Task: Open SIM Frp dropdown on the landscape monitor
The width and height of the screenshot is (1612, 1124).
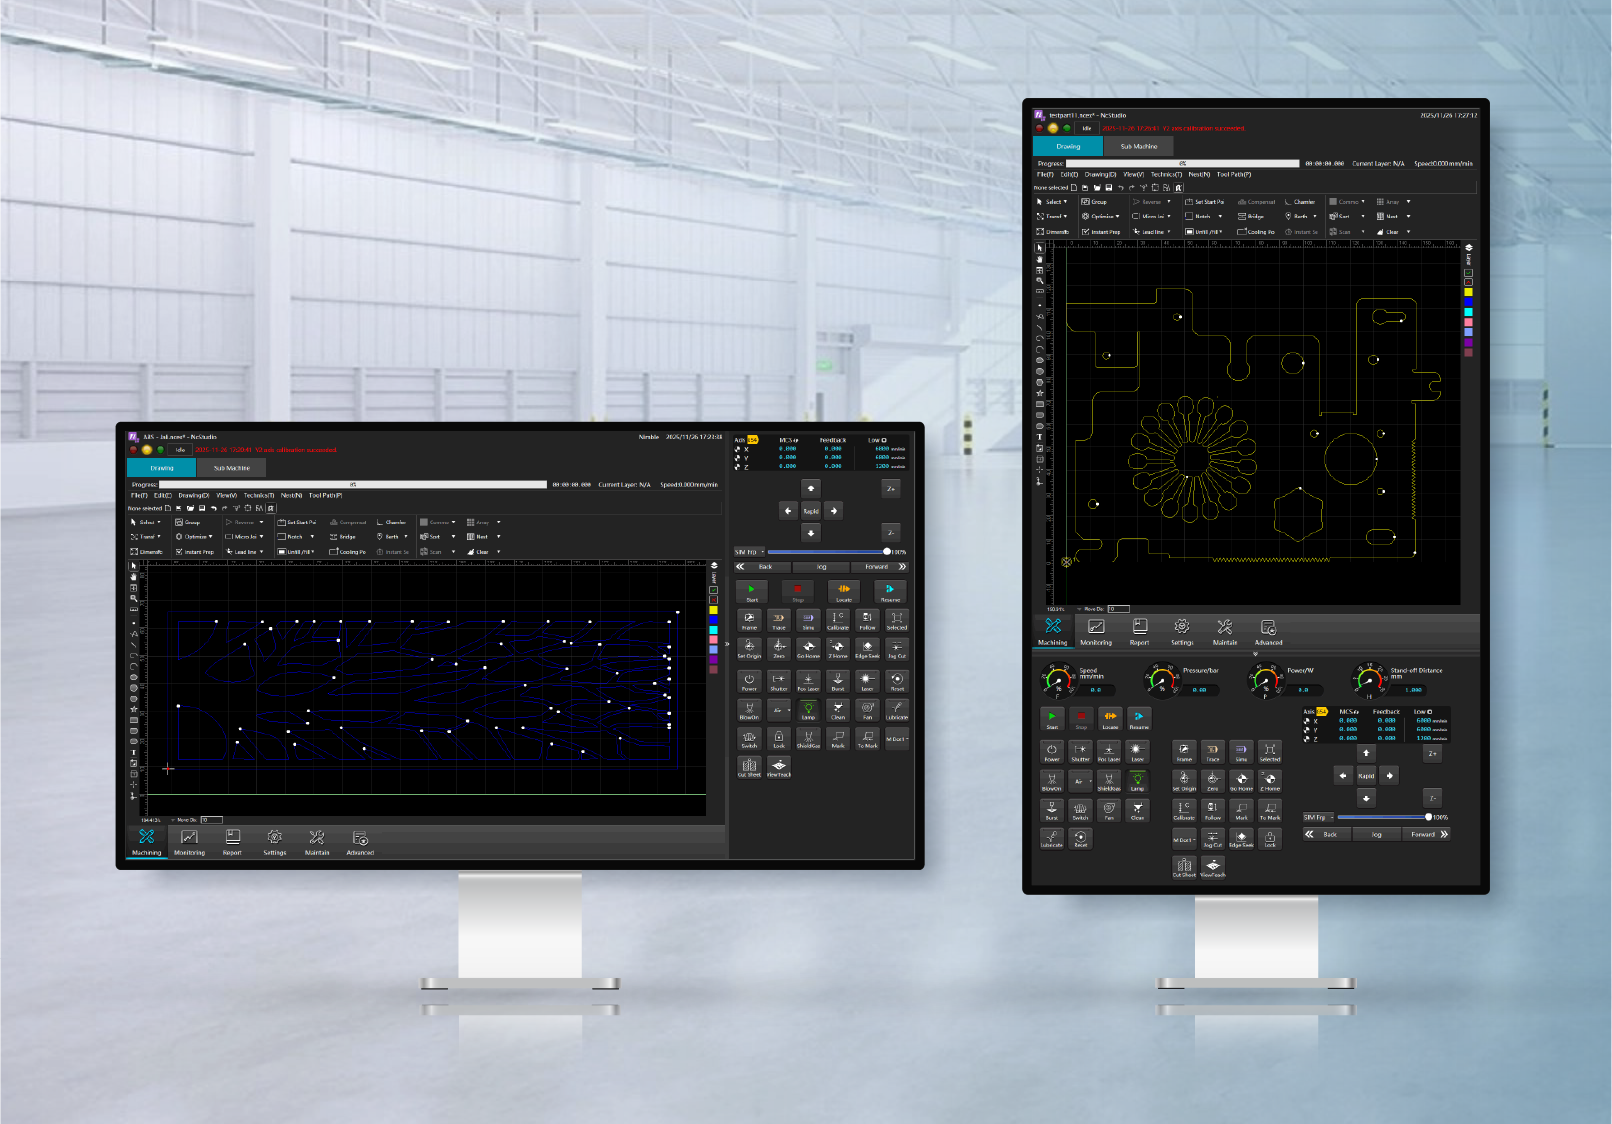Action: pos(750,552)
